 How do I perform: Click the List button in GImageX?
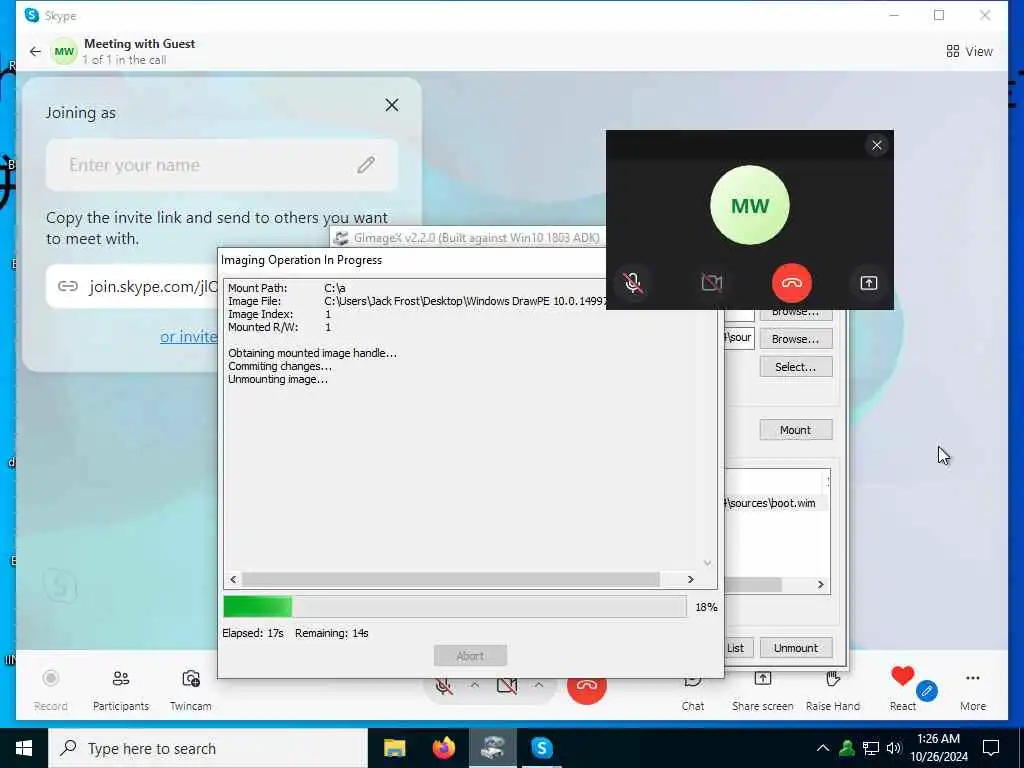(x=739, y=648)
